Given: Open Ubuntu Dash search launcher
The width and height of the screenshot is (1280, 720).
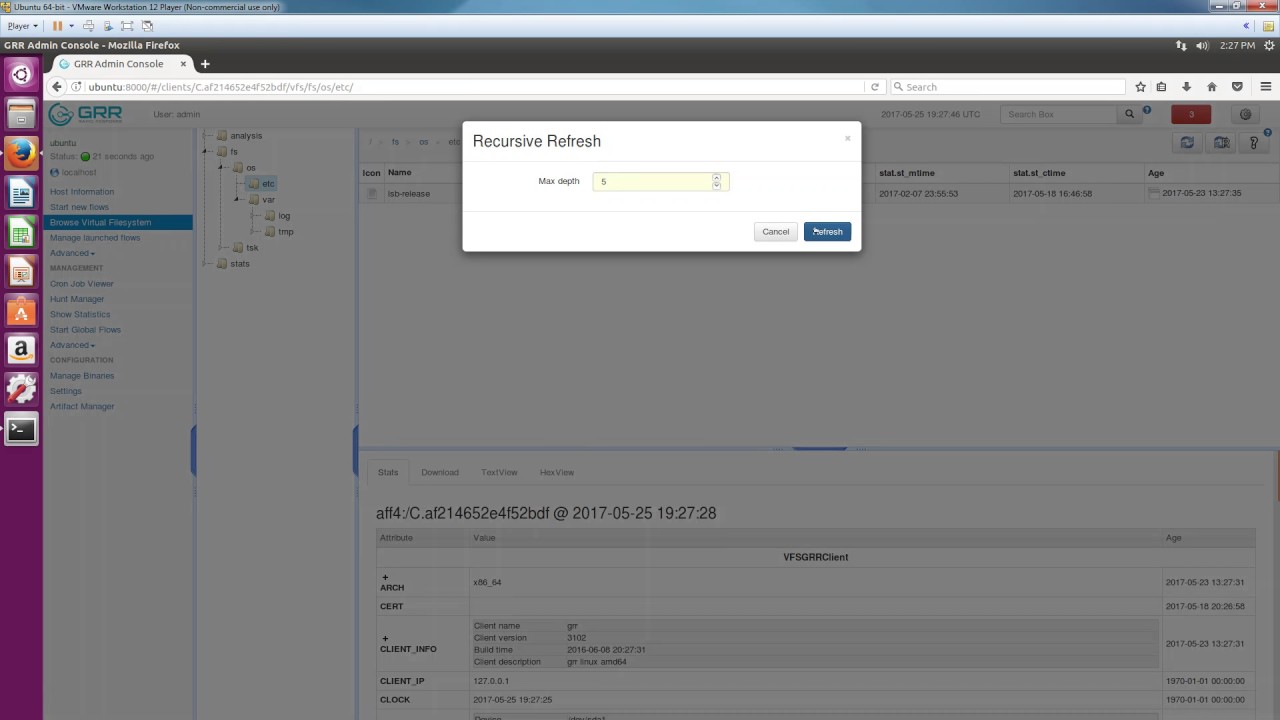Looking at the screenshot, I should pyautogui.click(x=21, y=75).
